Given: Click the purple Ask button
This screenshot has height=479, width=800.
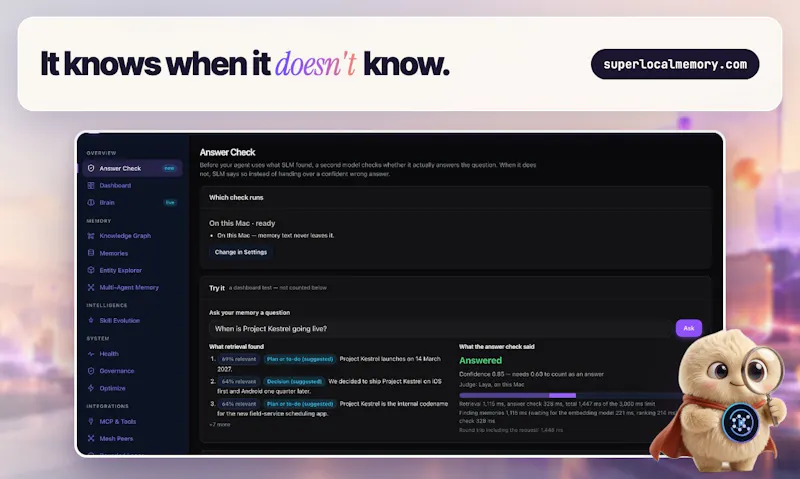Looking at the screenshot, I should [x=689, y=328].
